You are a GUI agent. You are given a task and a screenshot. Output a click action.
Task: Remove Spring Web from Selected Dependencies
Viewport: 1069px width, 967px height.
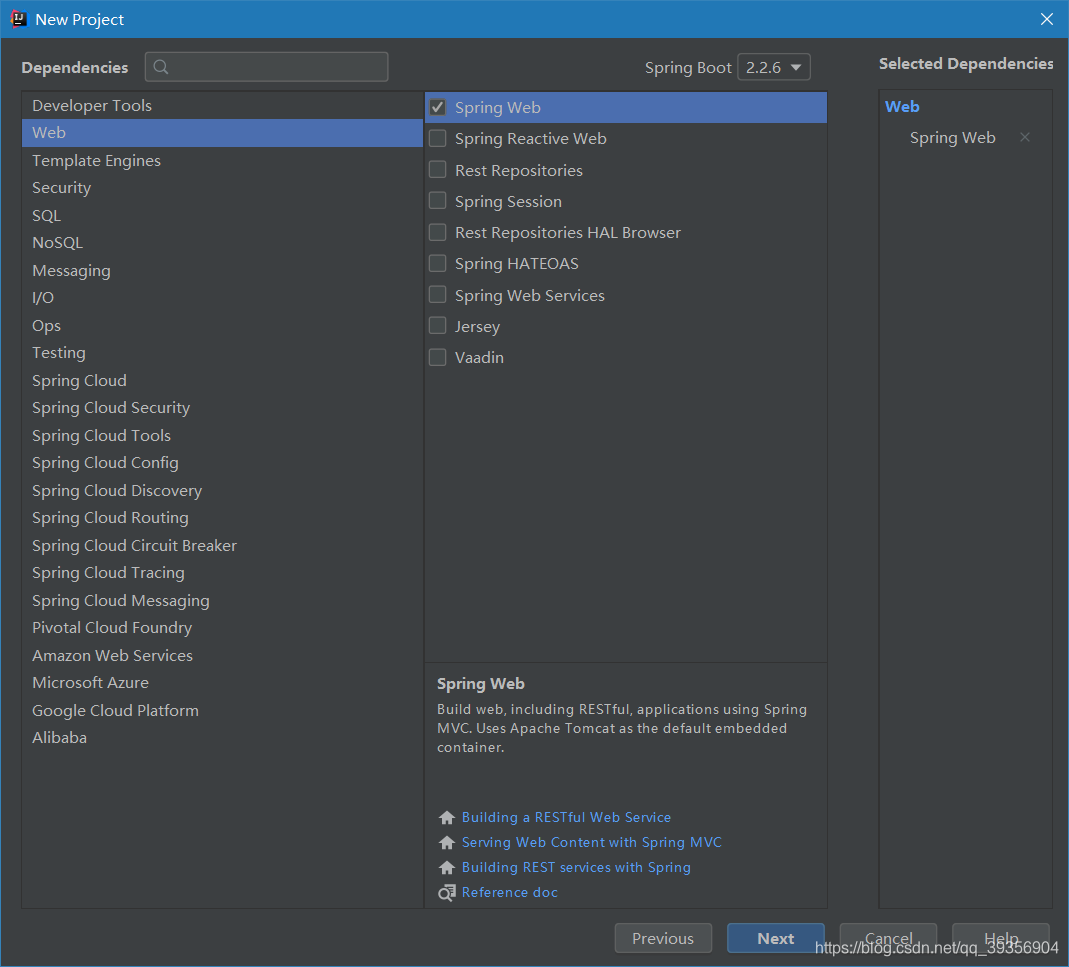[x=1024, y=137]
